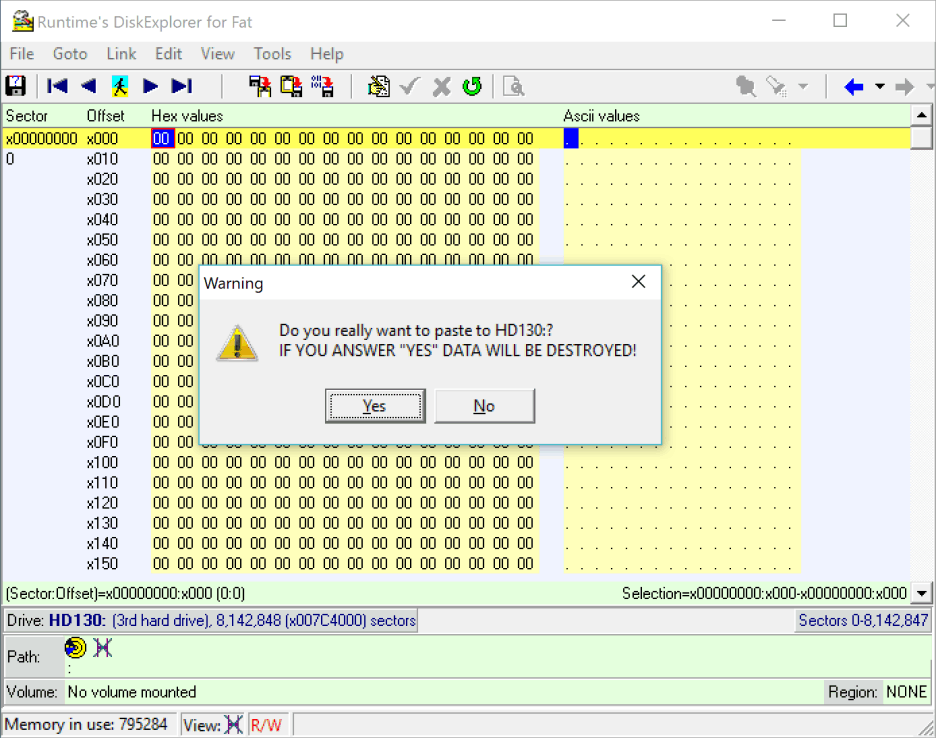Open the Goto menu
The height and width of the screenshot is (738, 936).
70,54
